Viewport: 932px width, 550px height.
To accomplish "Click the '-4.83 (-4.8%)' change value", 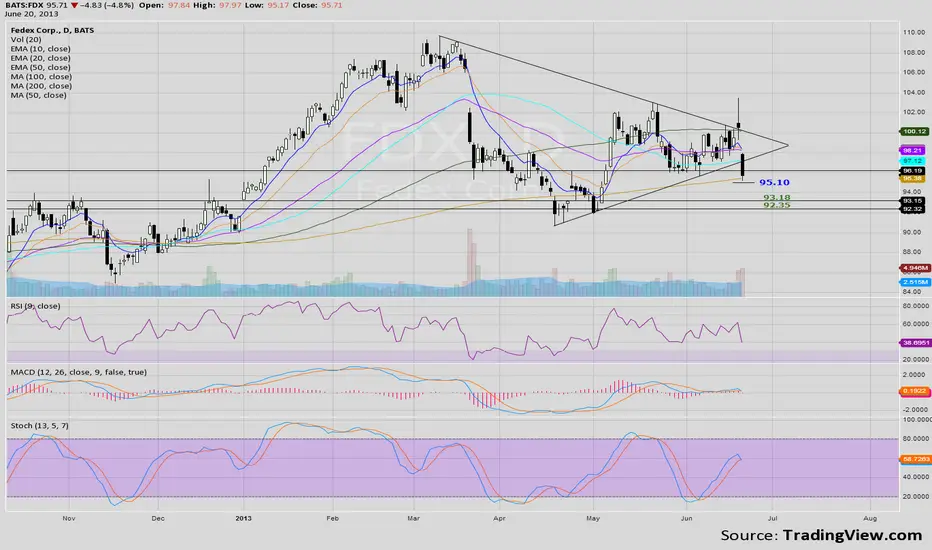I will pos(105,5).
